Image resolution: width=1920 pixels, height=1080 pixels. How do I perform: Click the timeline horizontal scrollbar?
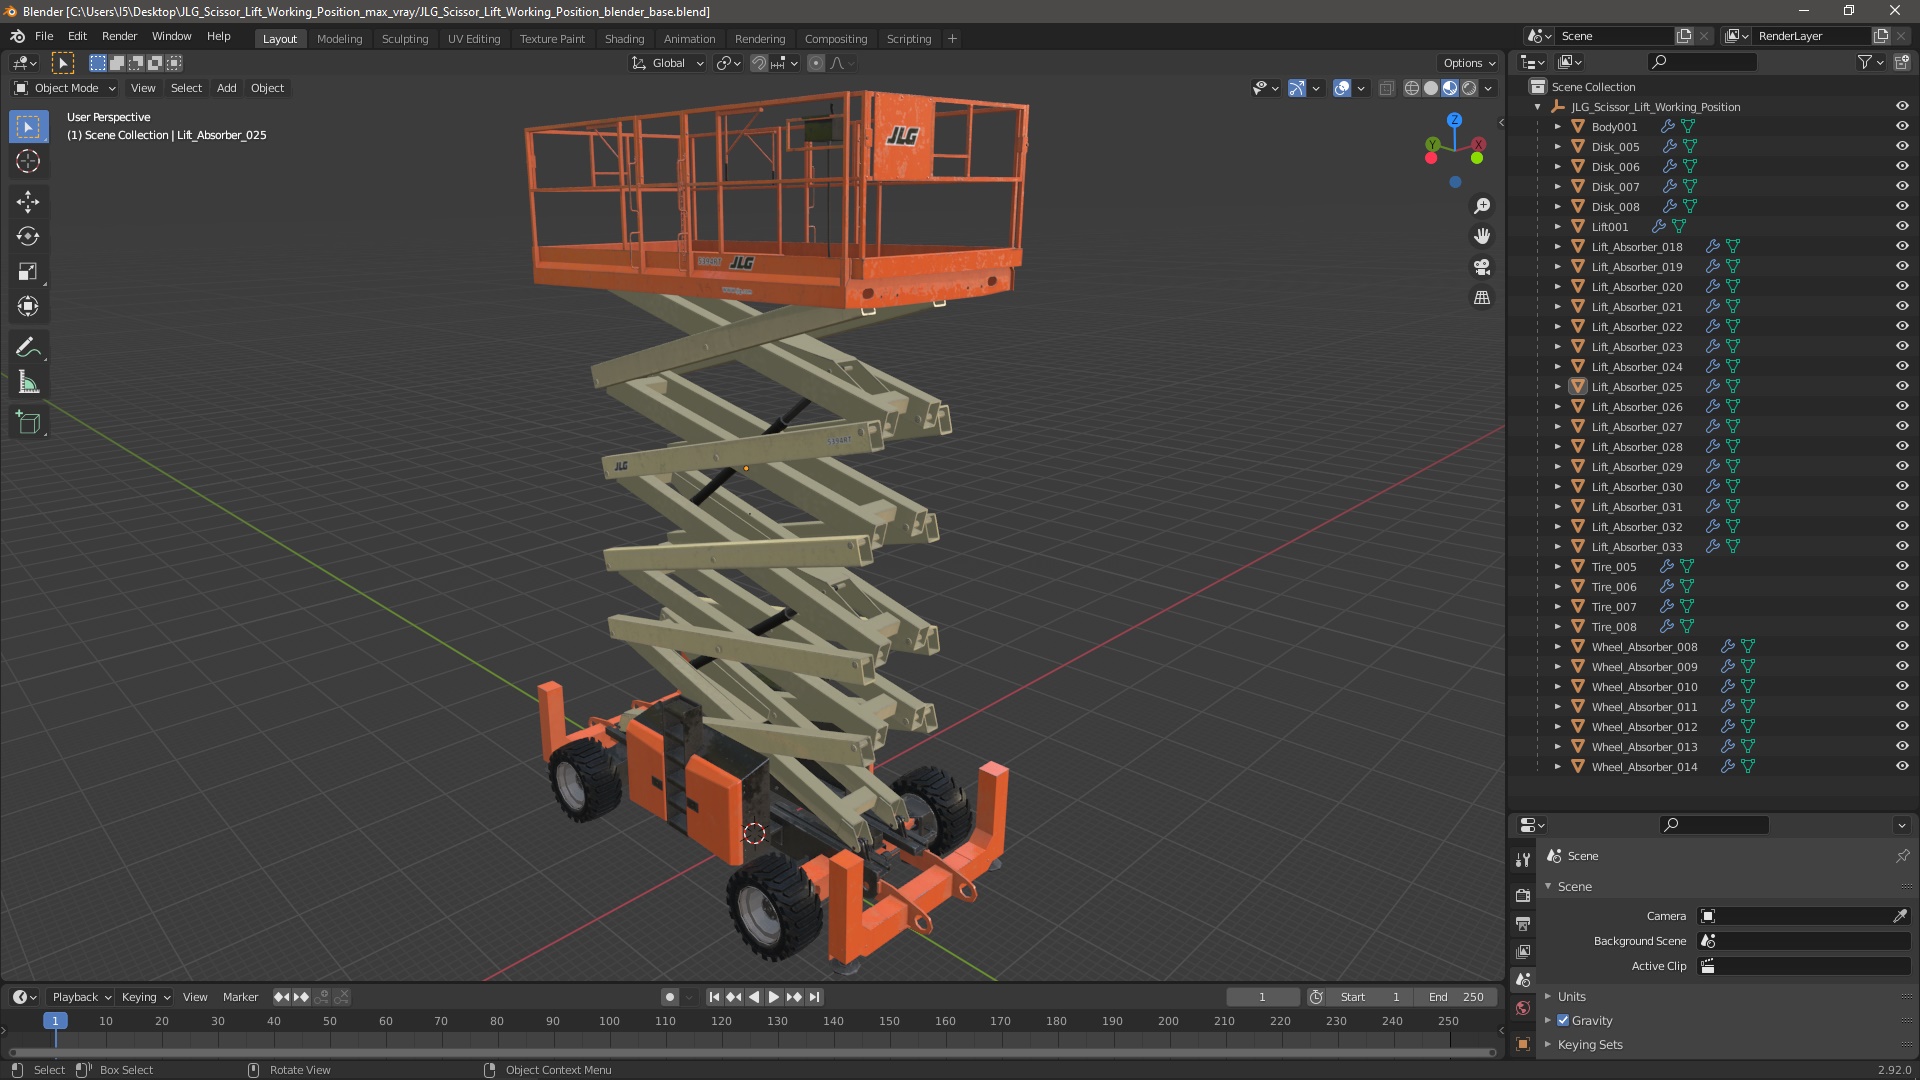coord(751,1052)
